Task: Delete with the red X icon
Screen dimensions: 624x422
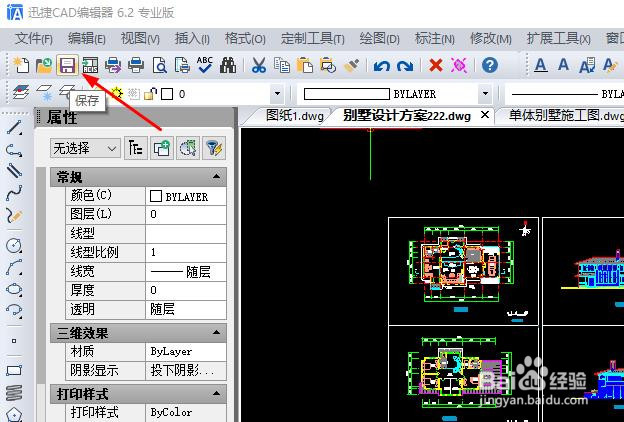Action: click(x=436, y=65)
